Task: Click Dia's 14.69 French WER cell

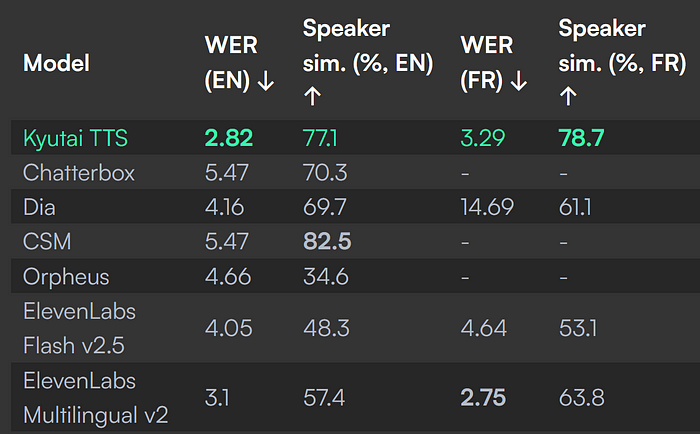Action: click(x=487, y=207)
